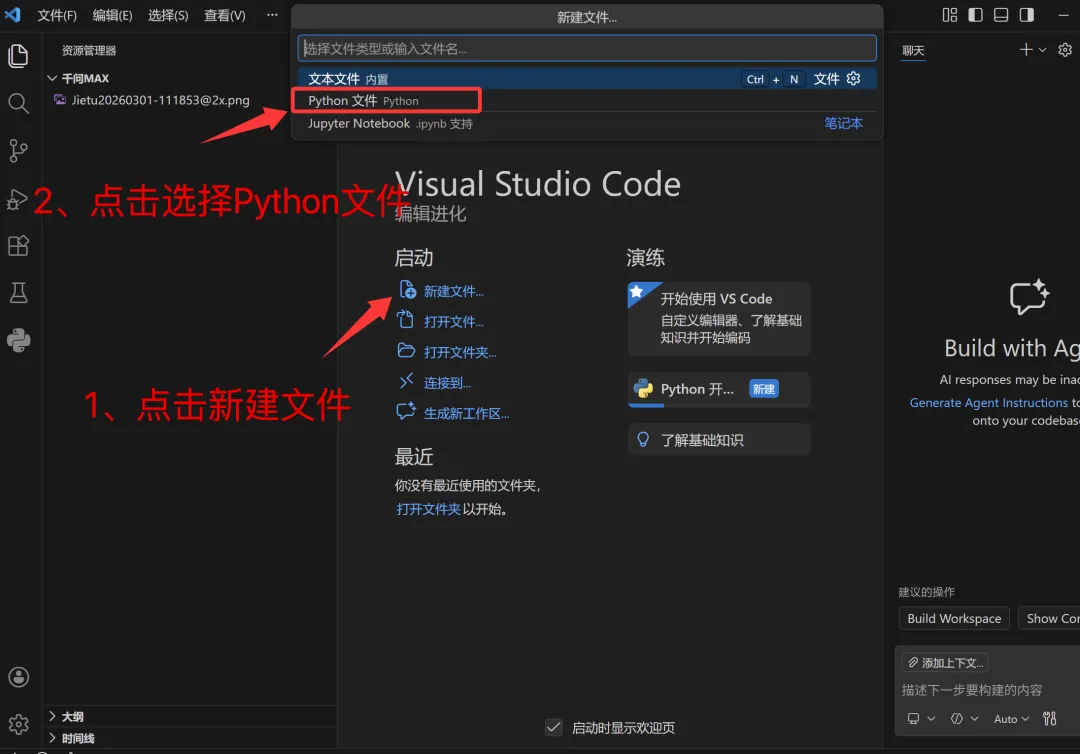Toggle show welcome page on startup

click(x=554, y=727)
